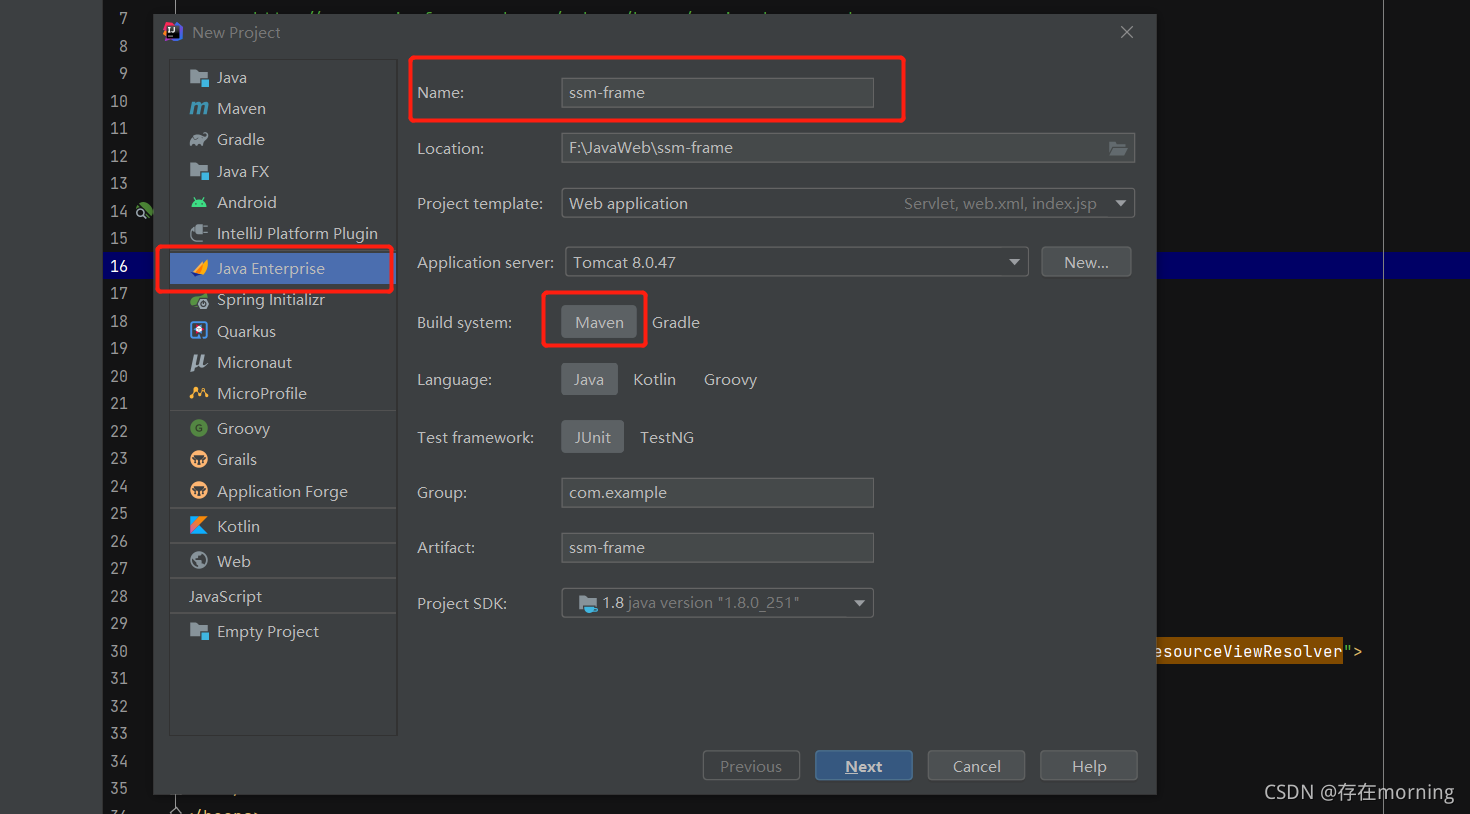Choose the Quarkus icon
Viewport: 1470px width, 814px height.
[199, 331]
